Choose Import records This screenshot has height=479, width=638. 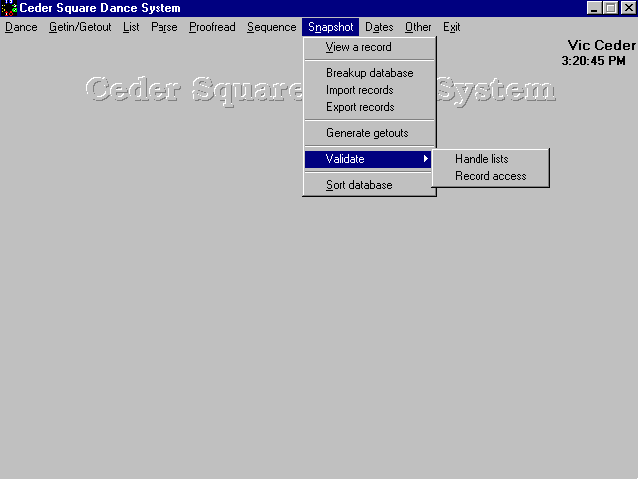369,90
